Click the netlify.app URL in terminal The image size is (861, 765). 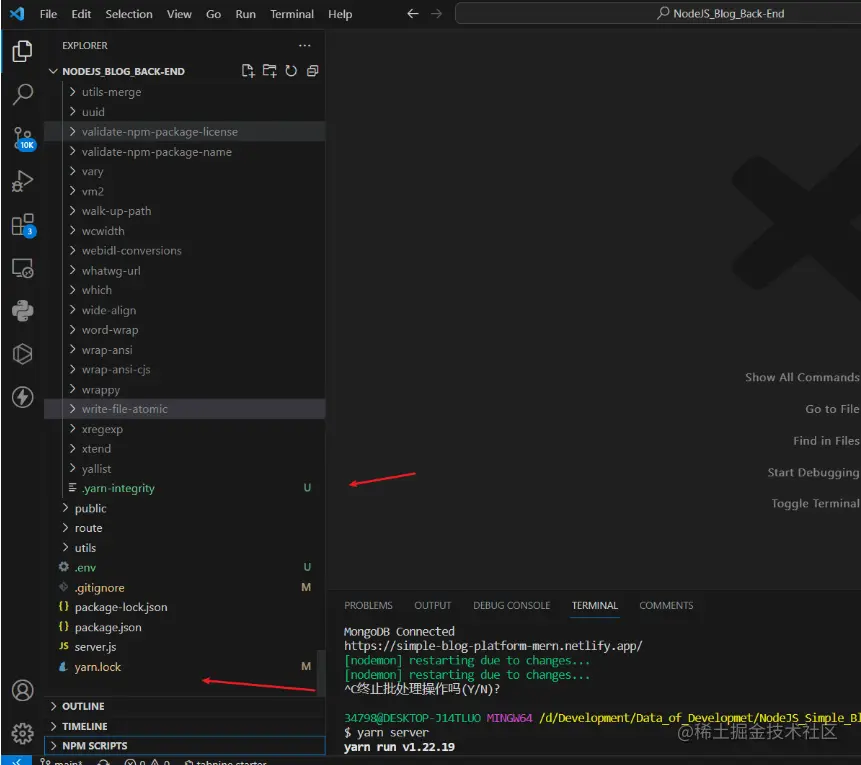493,646
